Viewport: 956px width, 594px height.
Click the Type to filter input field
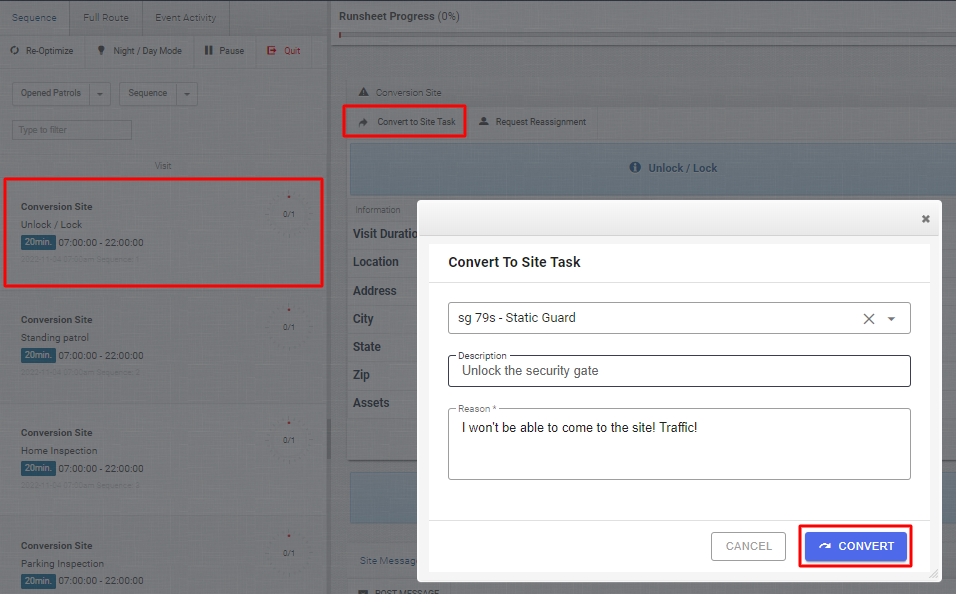(71, 130)
